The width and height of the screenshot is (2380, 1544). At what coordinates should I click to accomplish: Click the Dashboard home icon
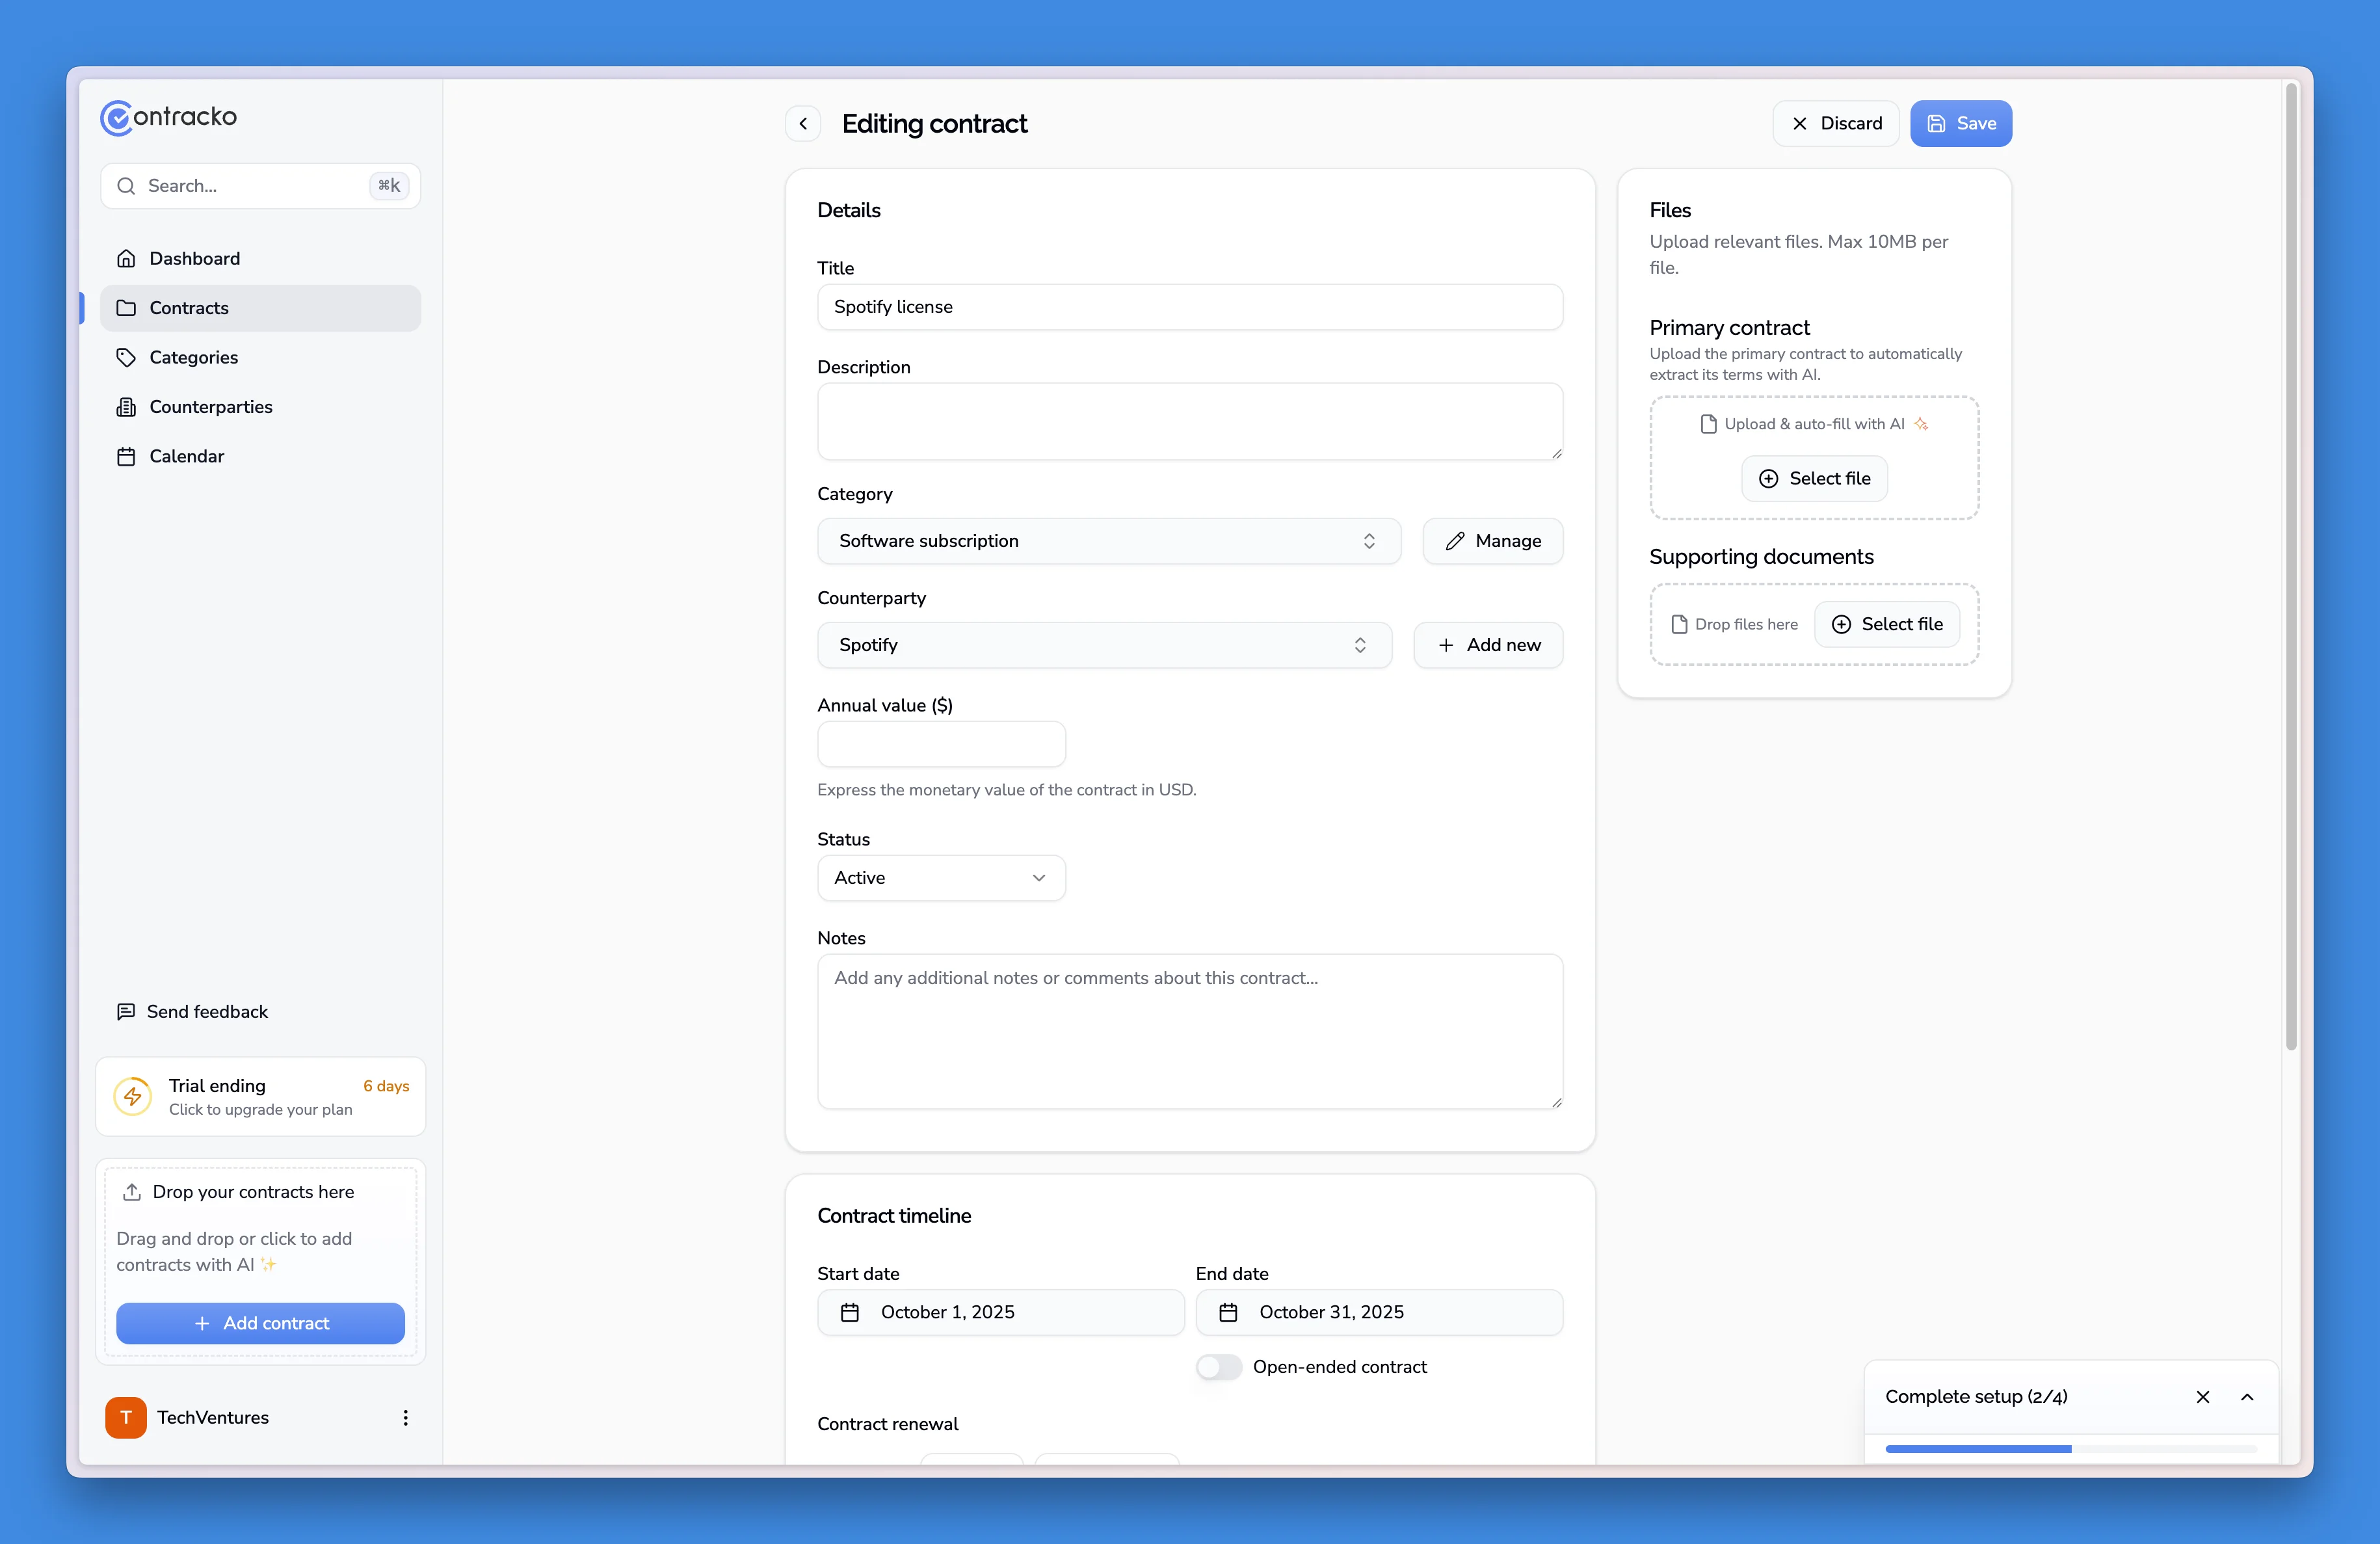coord(126,258)
